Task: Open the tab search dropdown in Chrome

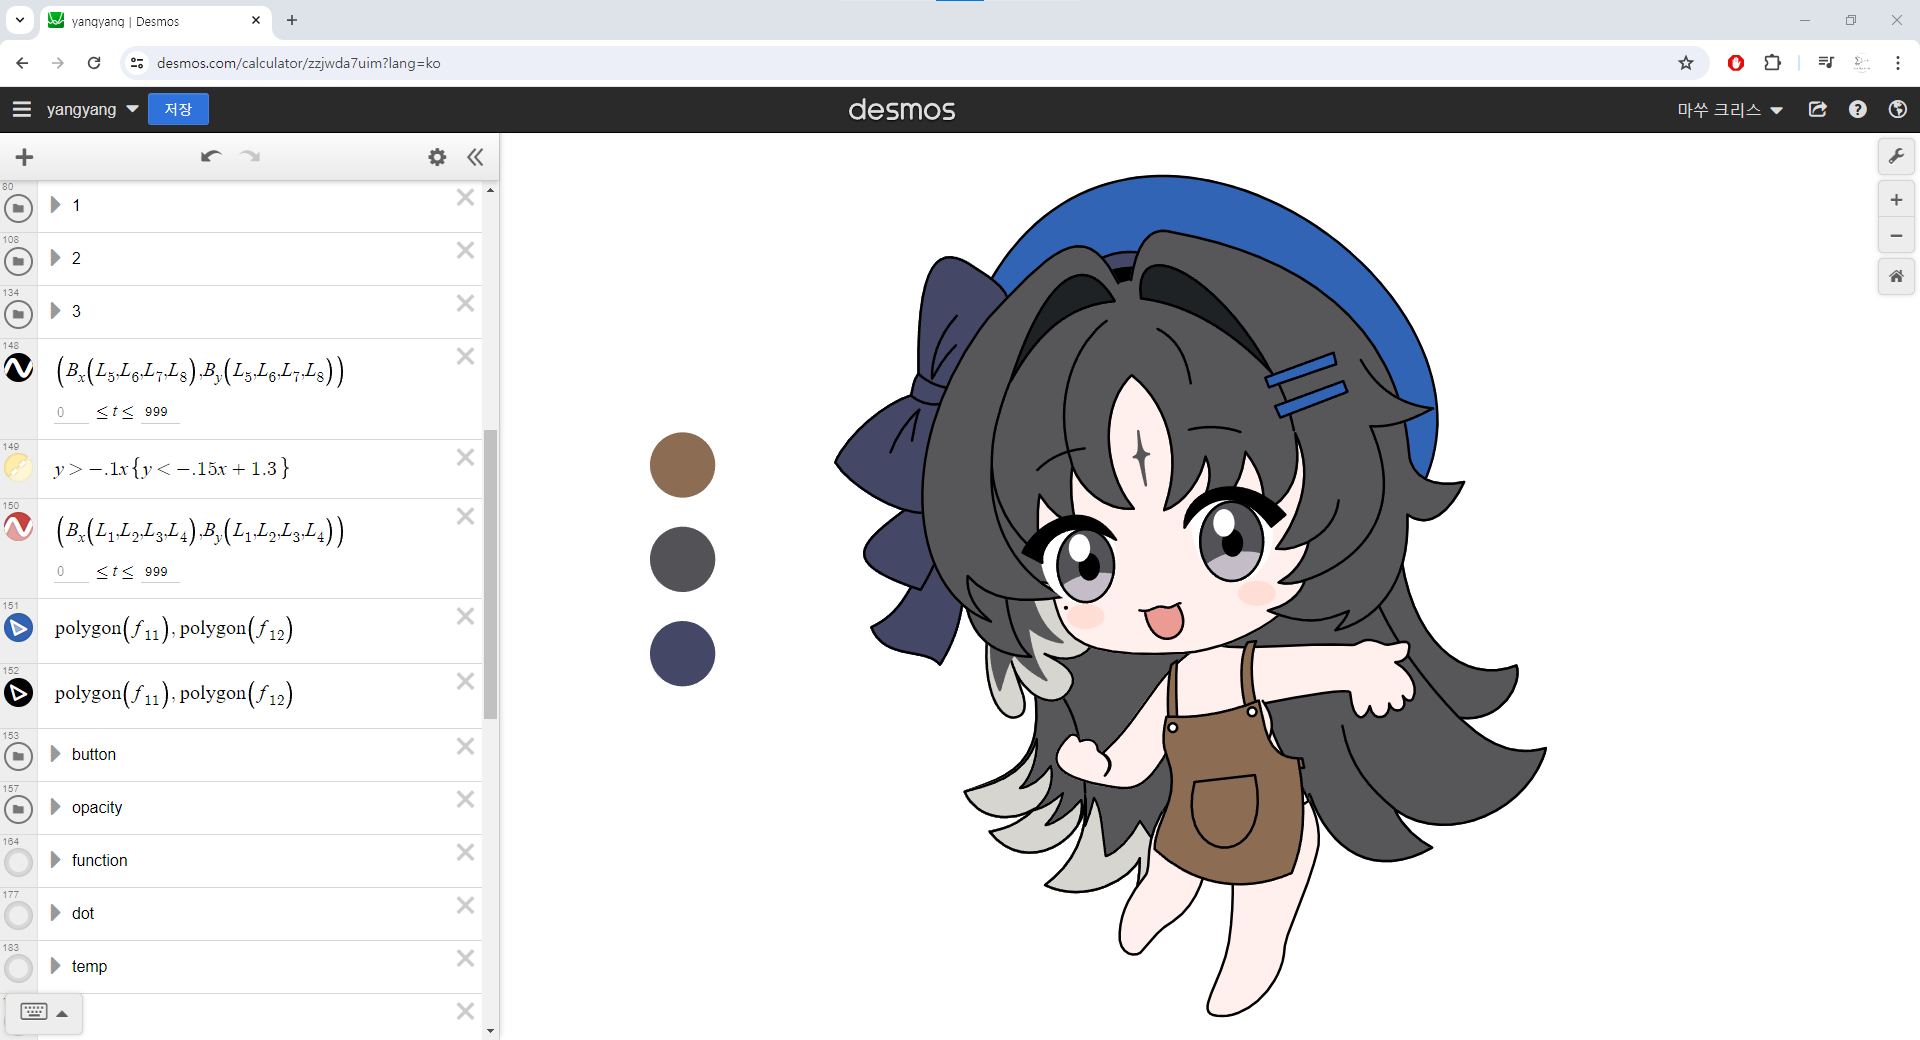Action: pos(19,20)
